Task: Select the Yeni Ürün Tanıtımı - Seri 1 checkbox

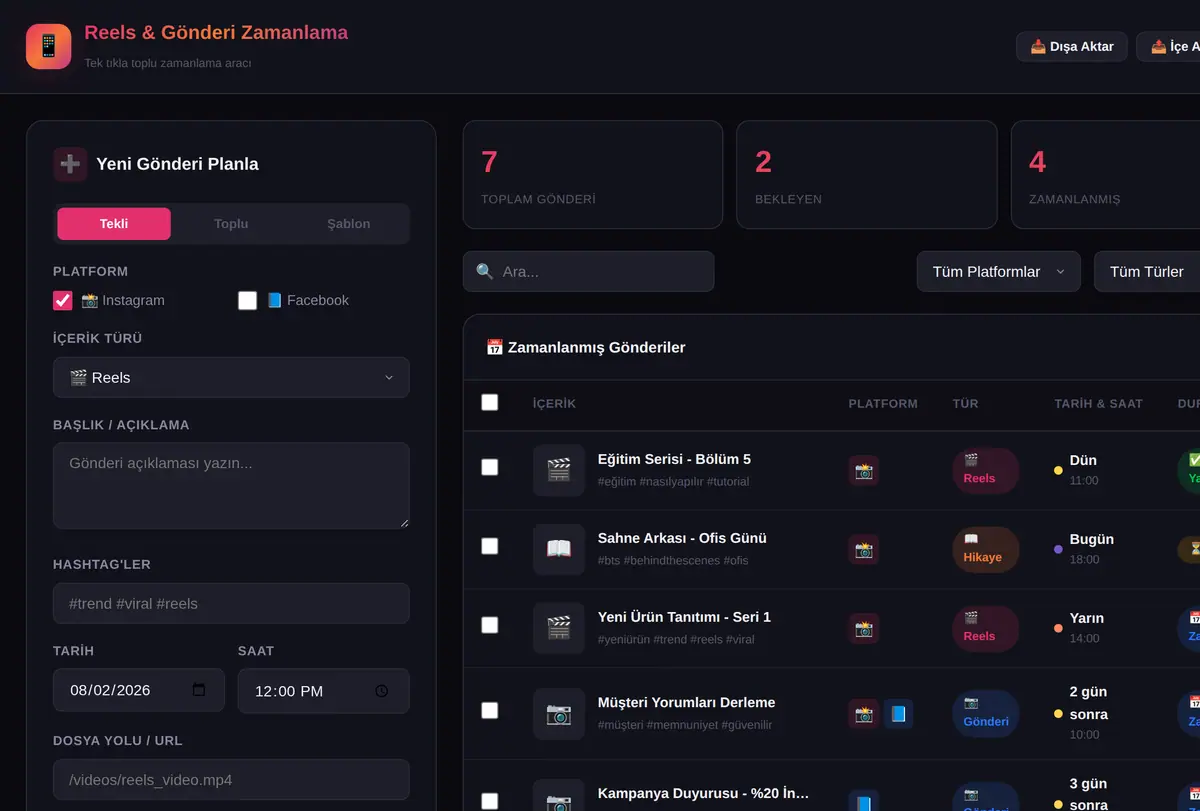Action: click(490, 625)
